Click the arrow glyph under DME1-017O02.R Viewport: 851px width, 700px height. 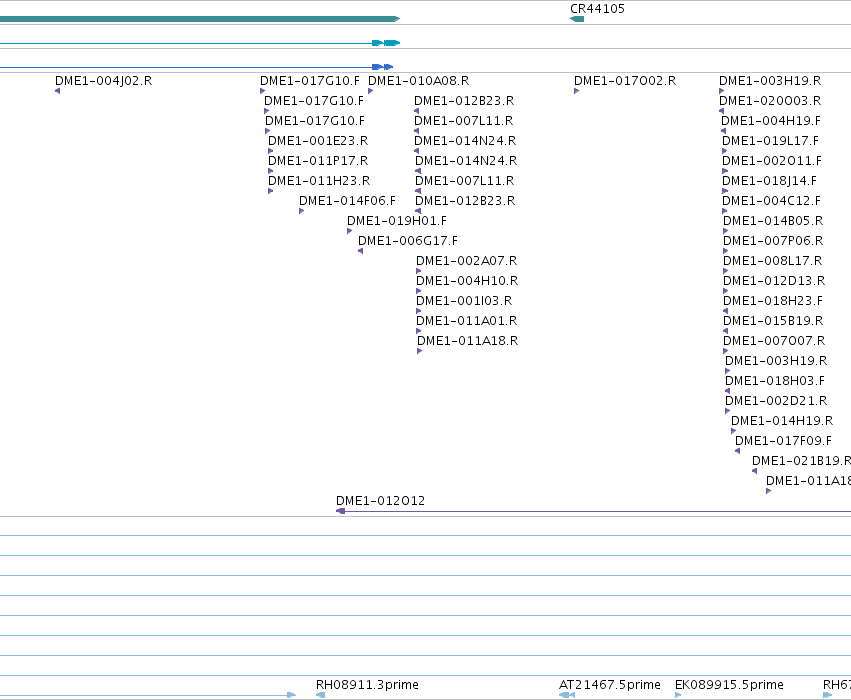point(576,91)
